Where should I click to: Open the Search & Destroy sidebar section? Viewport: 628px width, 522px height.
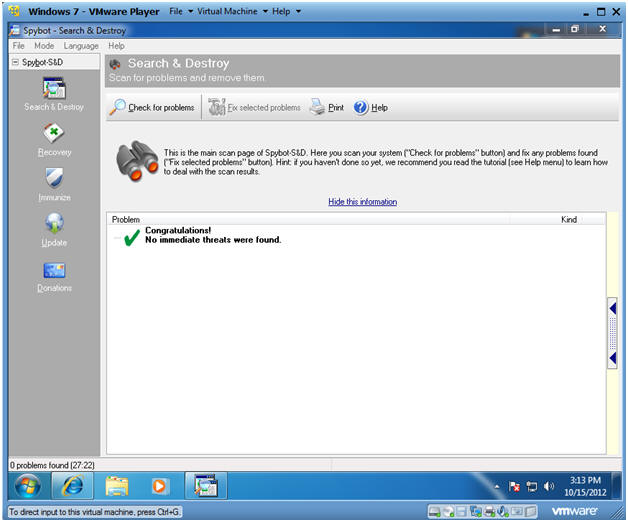pos(54,95)
